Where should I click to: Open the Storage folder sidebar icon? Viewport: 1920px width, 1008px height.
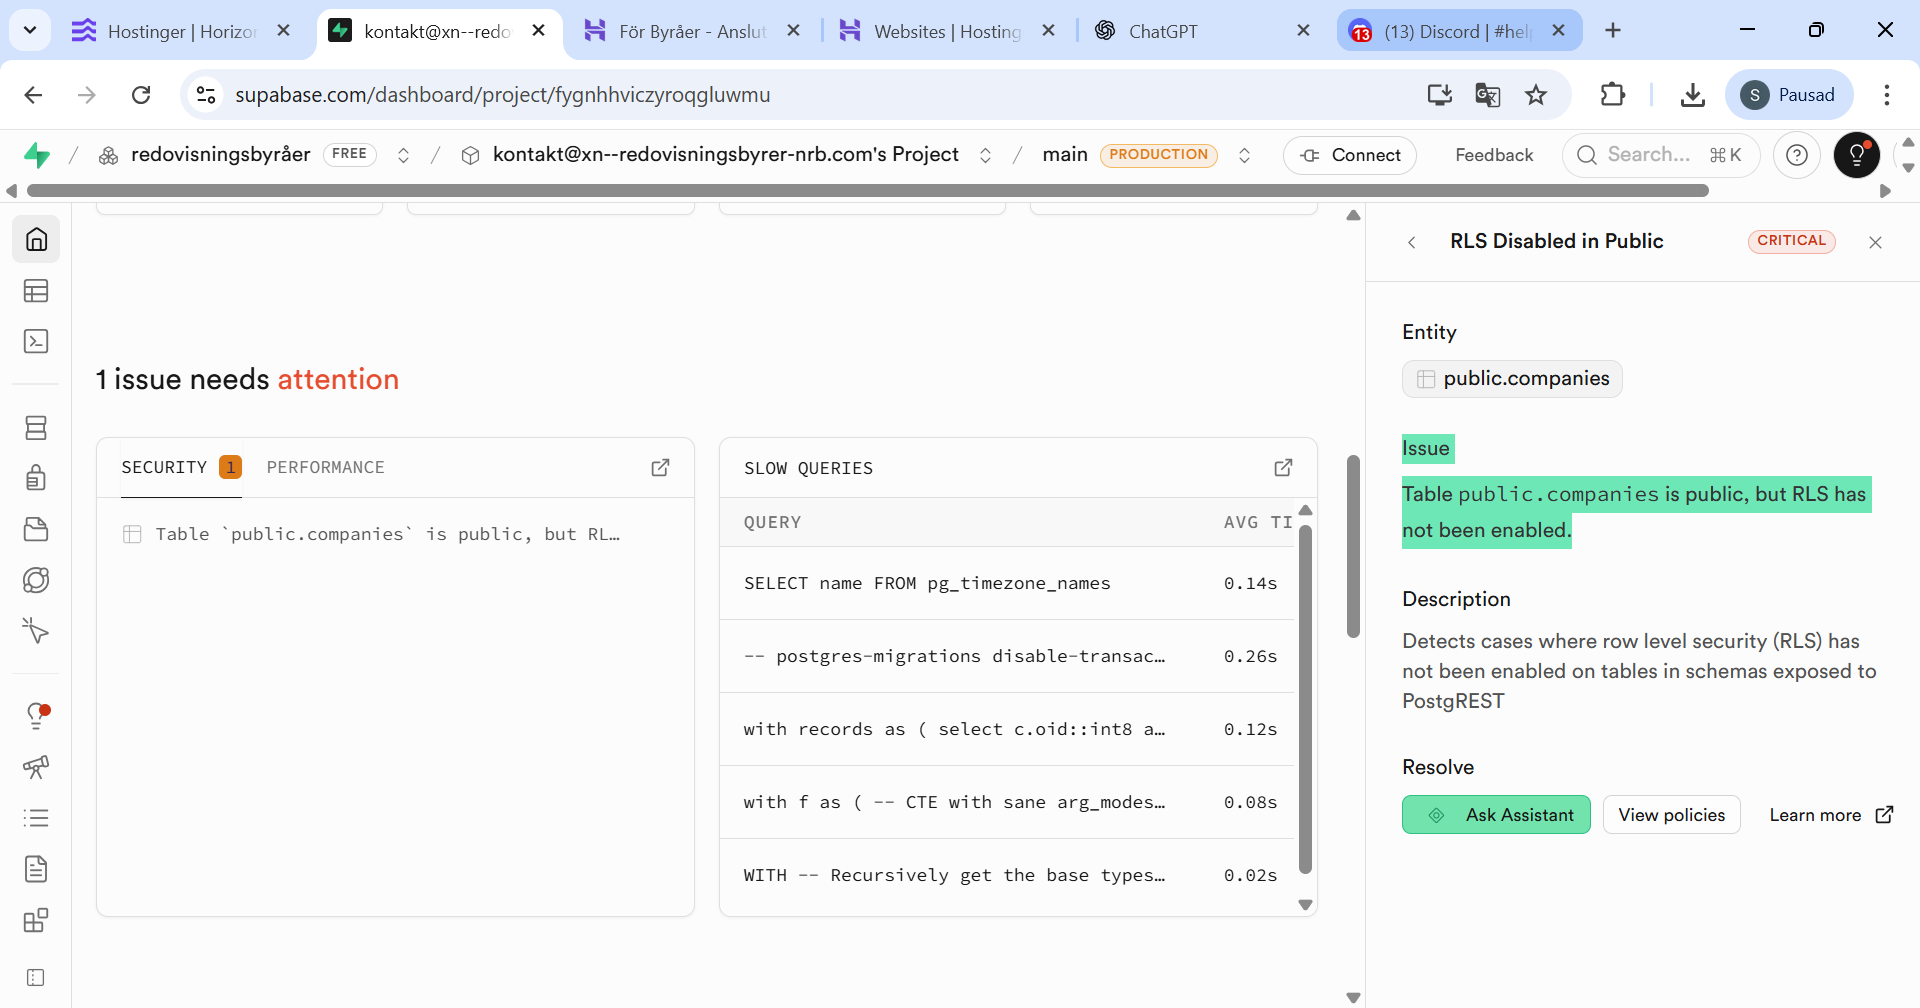[x=36, y=529]
